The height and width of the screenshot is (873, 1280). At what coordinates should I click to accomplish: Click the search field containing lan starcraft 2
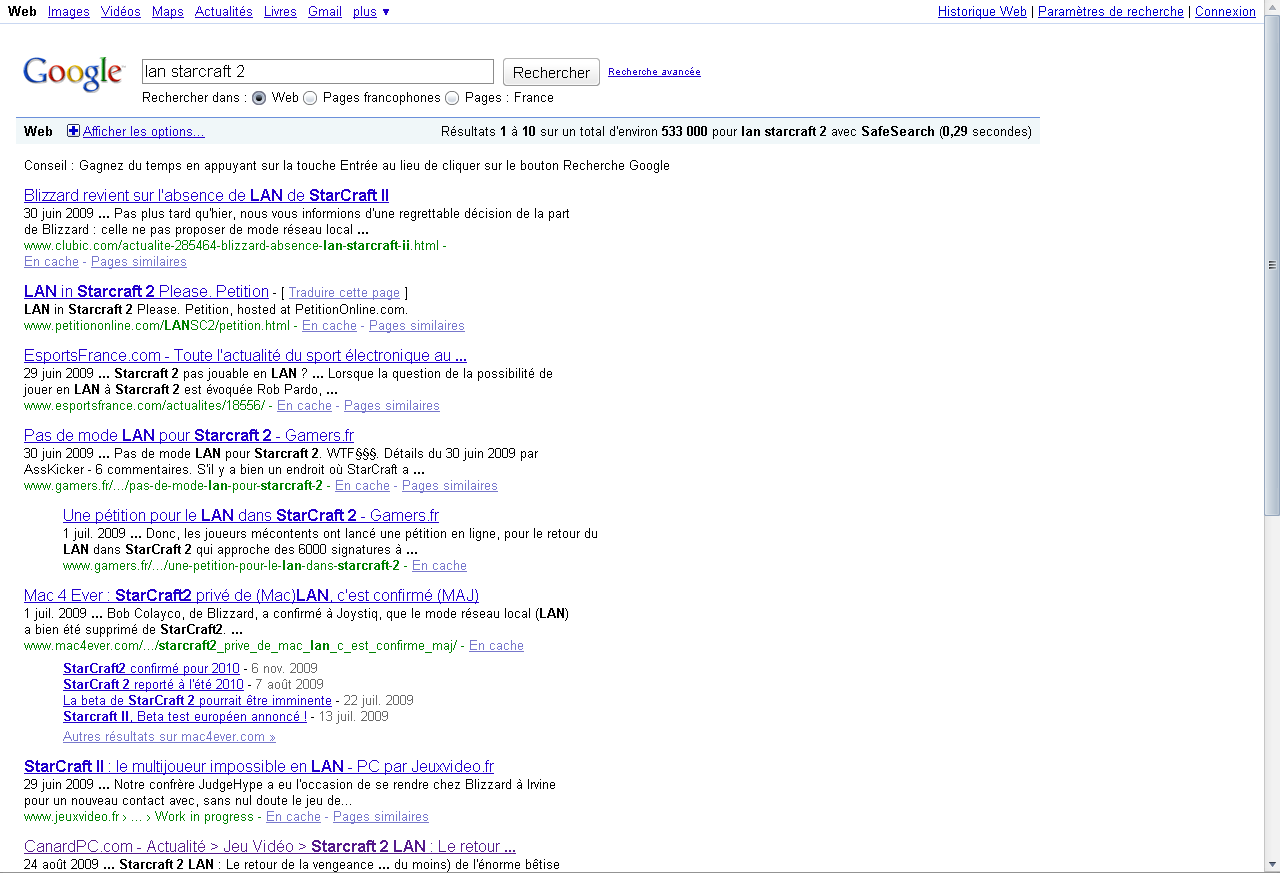point(318,71)
